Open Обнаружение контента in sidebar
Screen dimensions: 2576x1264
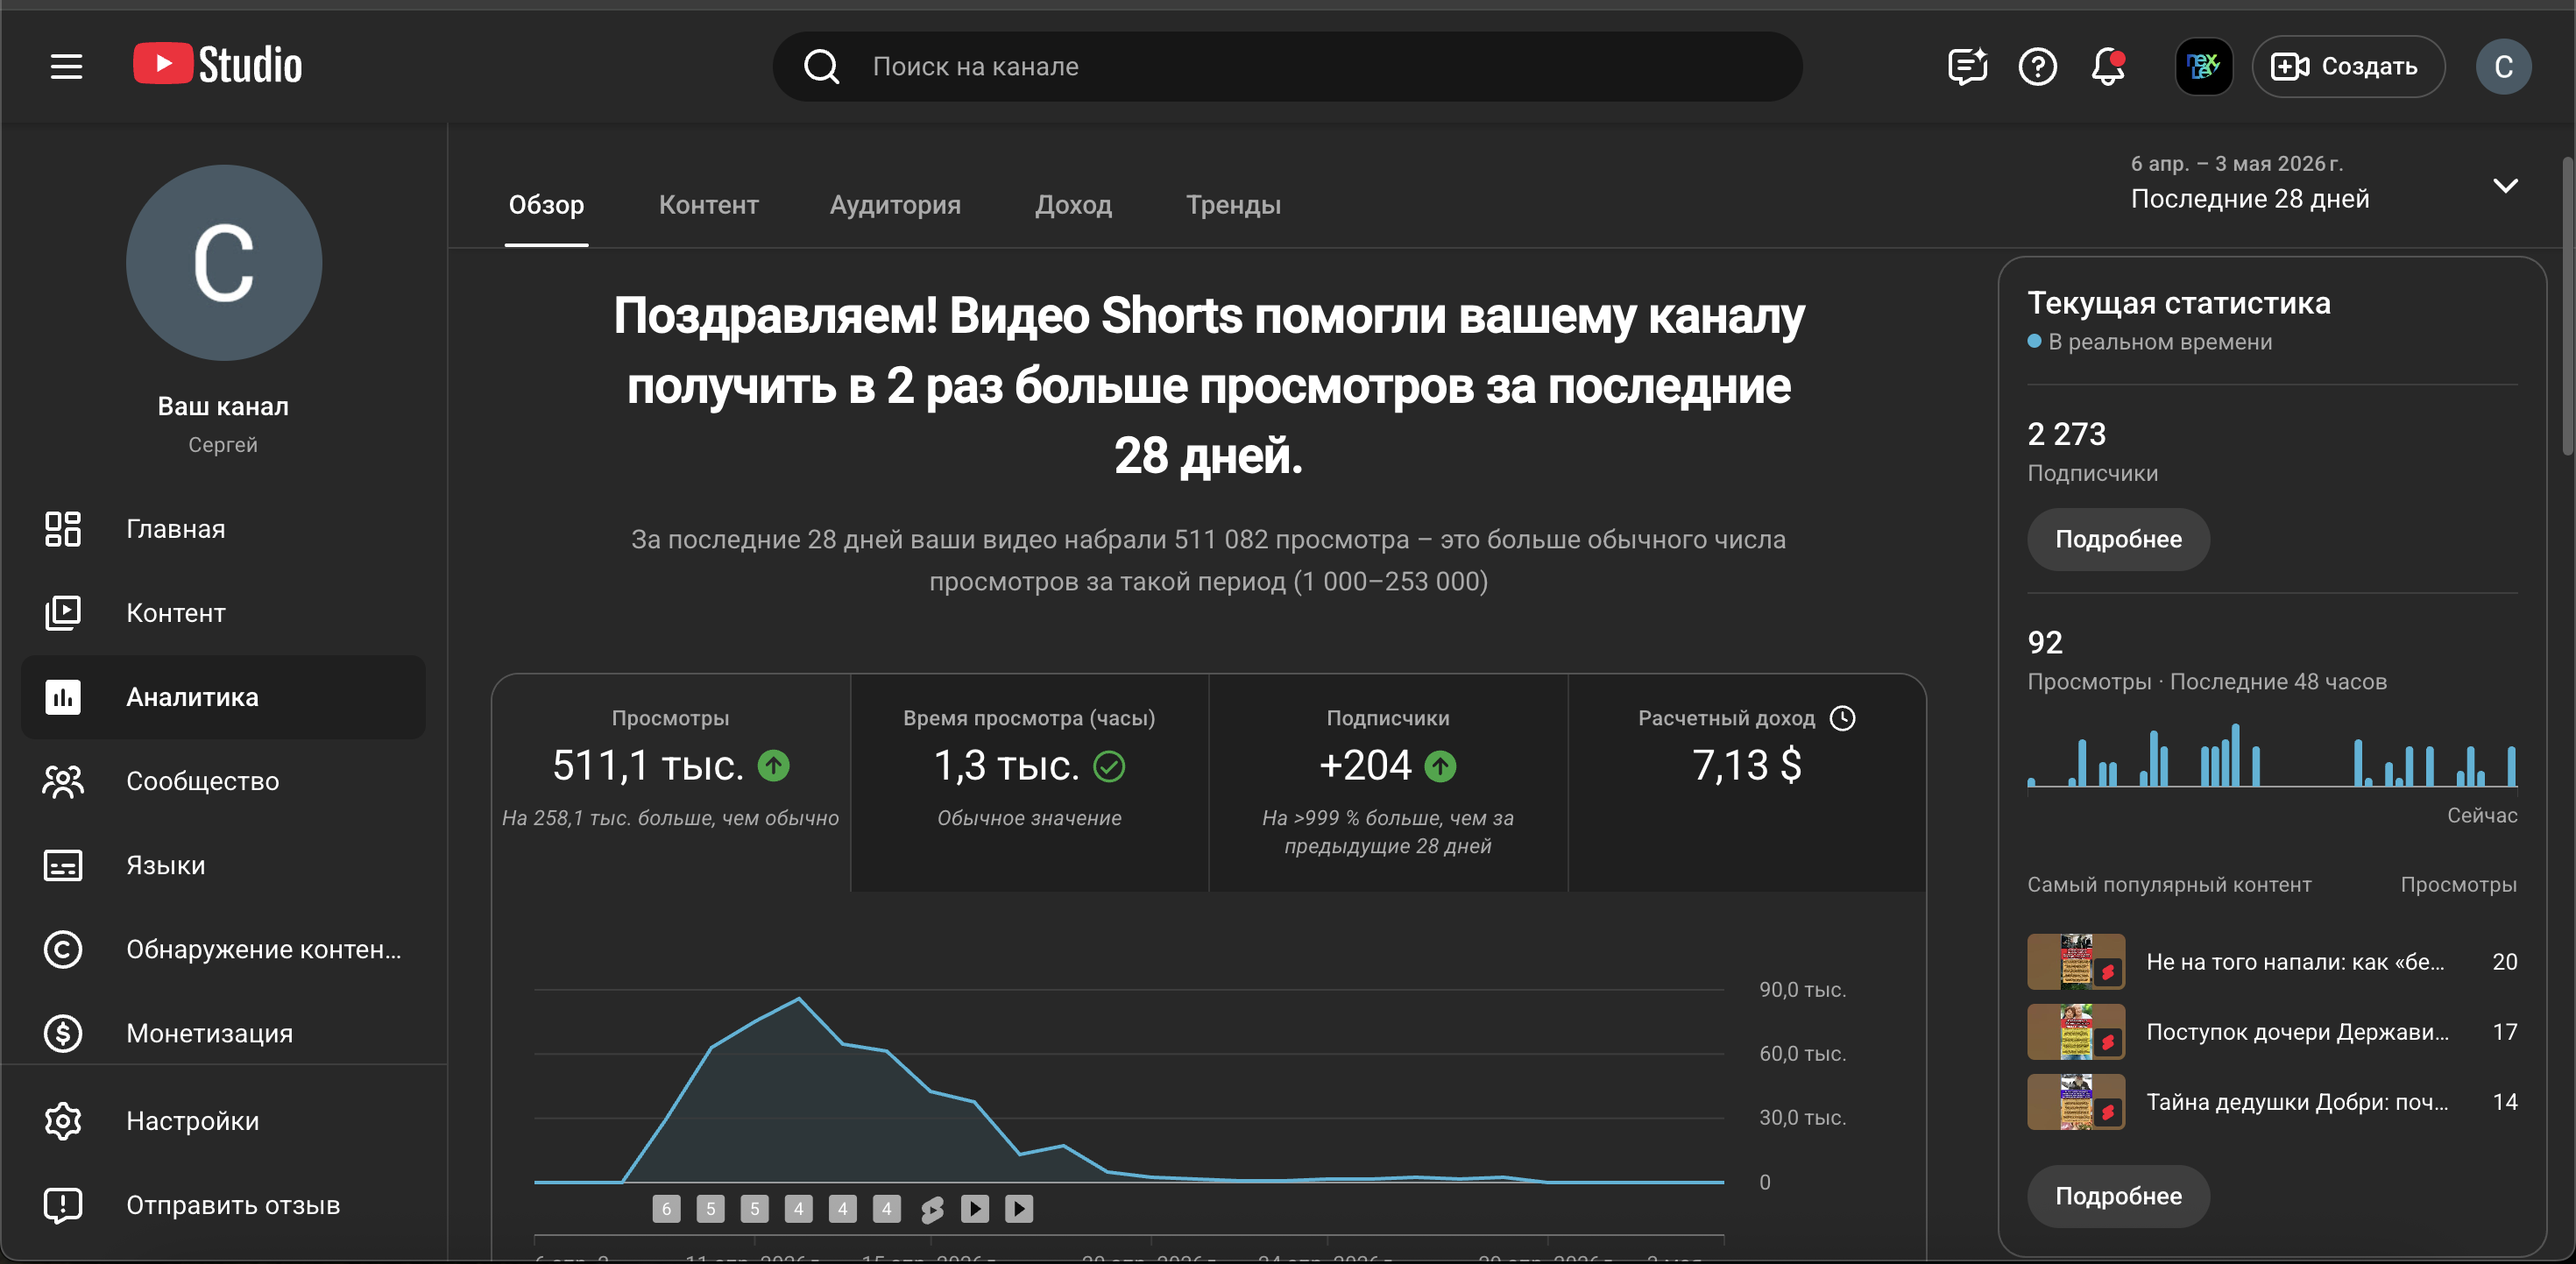tap(223, 949)
